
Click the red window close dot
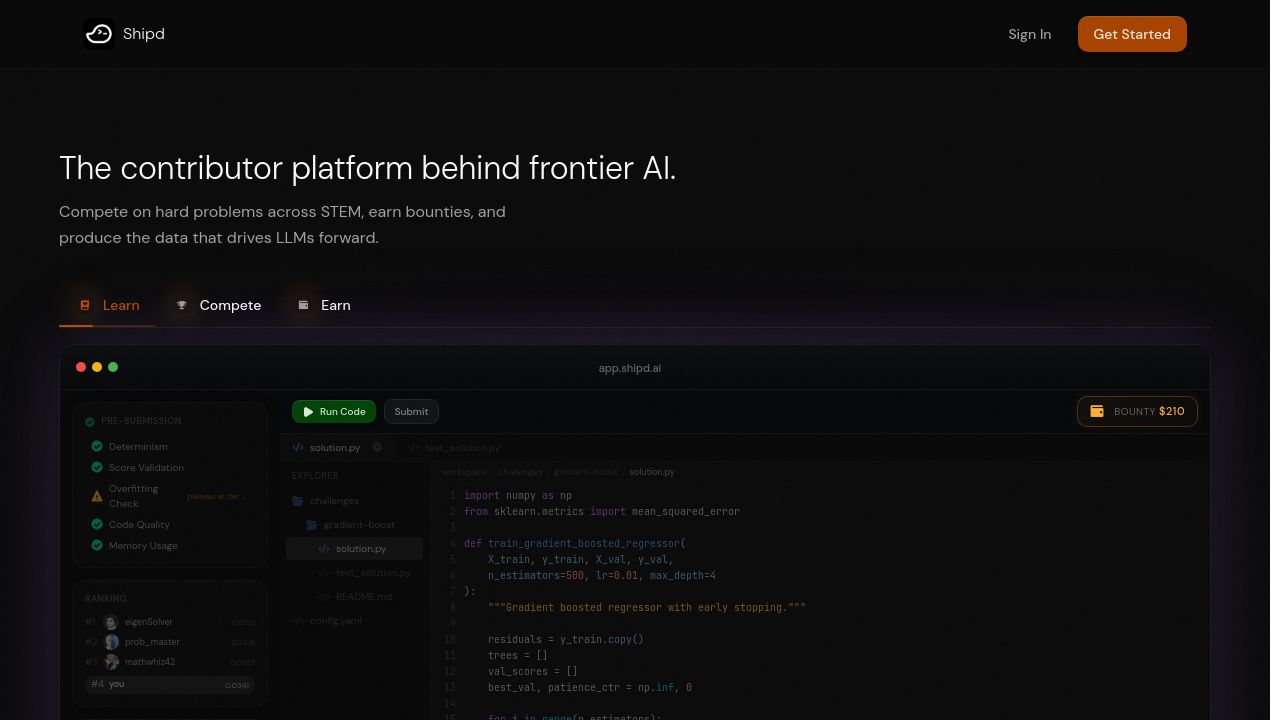[81, 367]
